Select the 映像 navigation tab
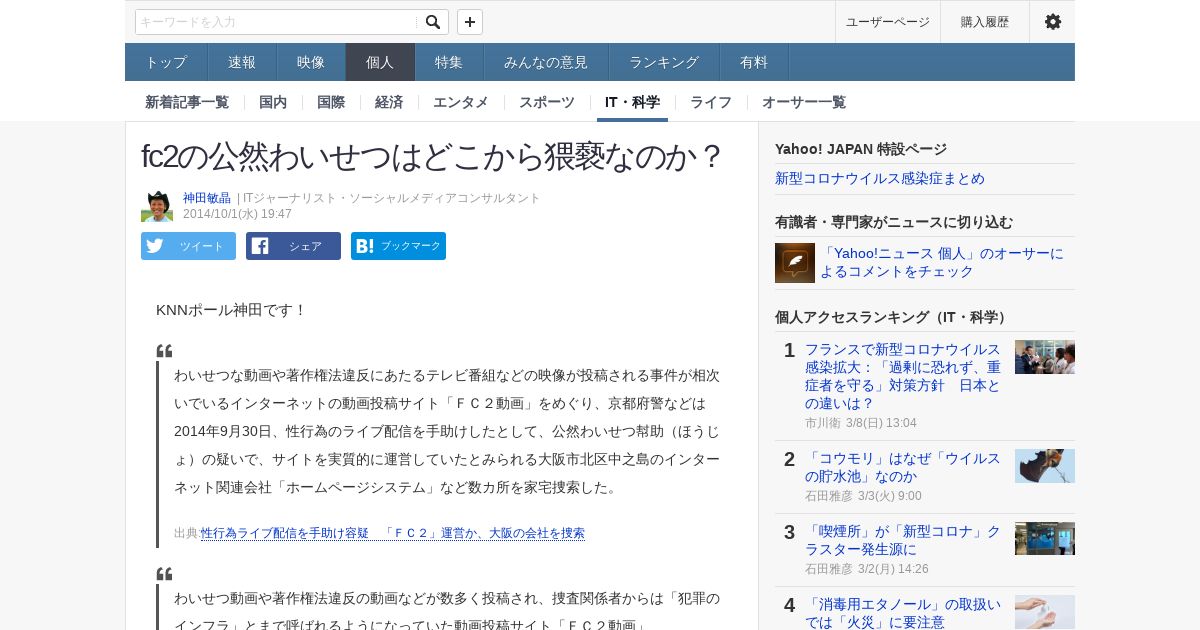The image size is (1200, 630). tap(311, 62)
